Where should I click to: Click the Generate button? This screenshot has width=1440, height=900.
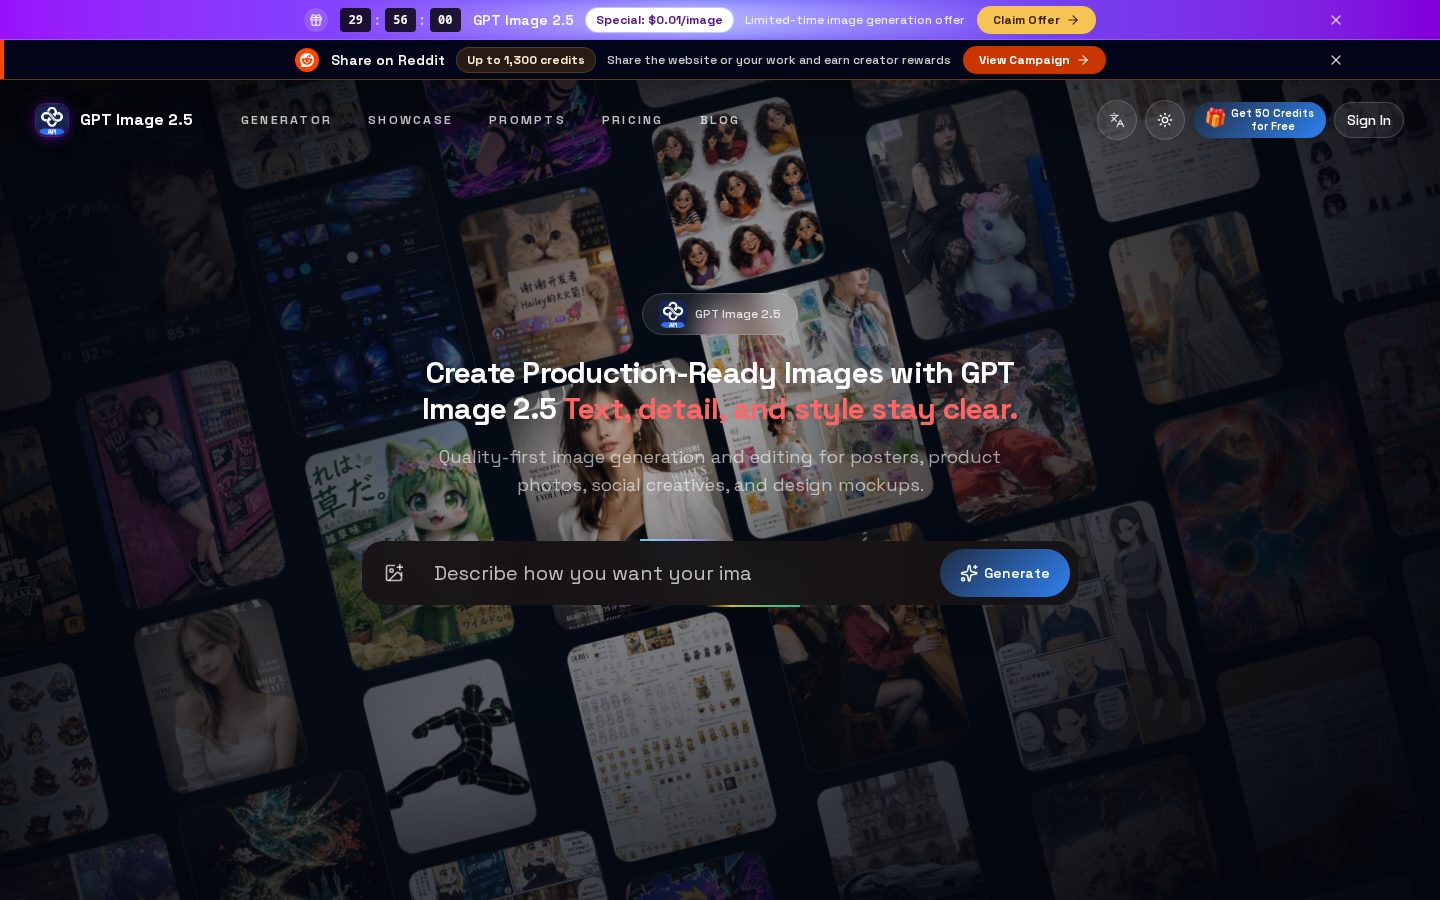(x=1005, y=573)
